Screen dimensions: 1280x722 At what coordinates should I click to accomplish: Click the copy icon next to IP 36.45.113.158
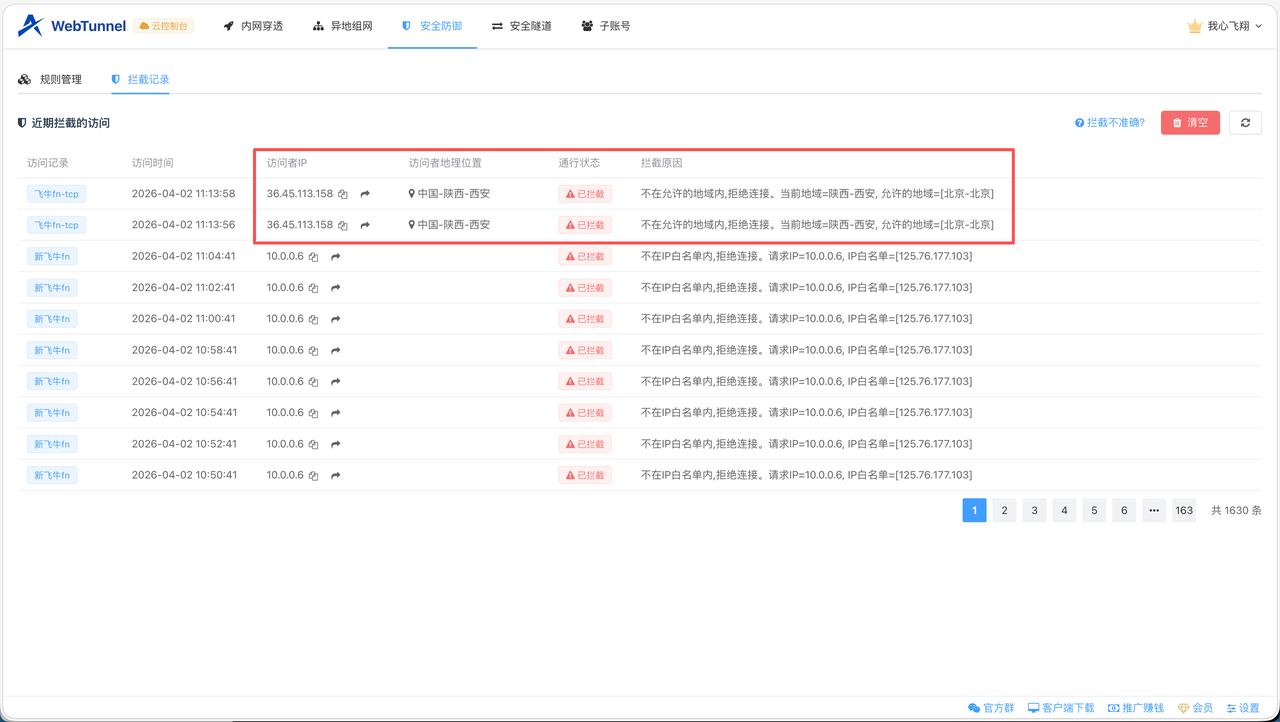pos(342,193)
